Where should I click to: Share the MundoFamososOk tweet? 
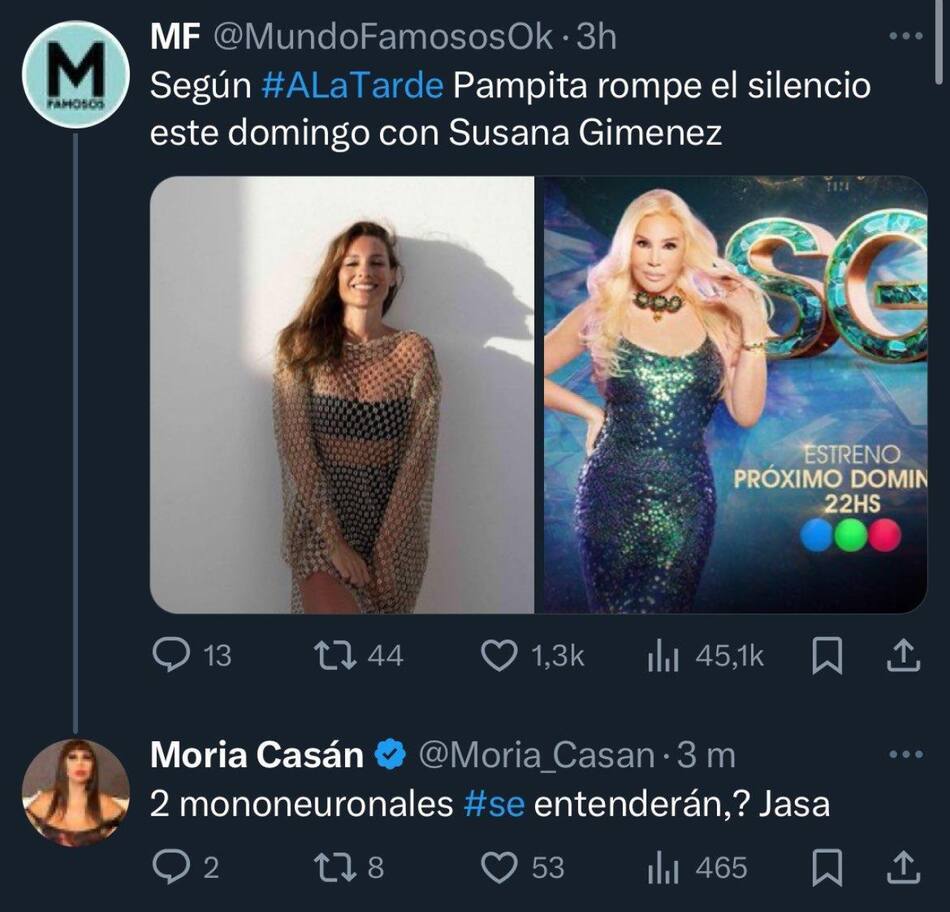pyautogui.click(x=902, y=655)
